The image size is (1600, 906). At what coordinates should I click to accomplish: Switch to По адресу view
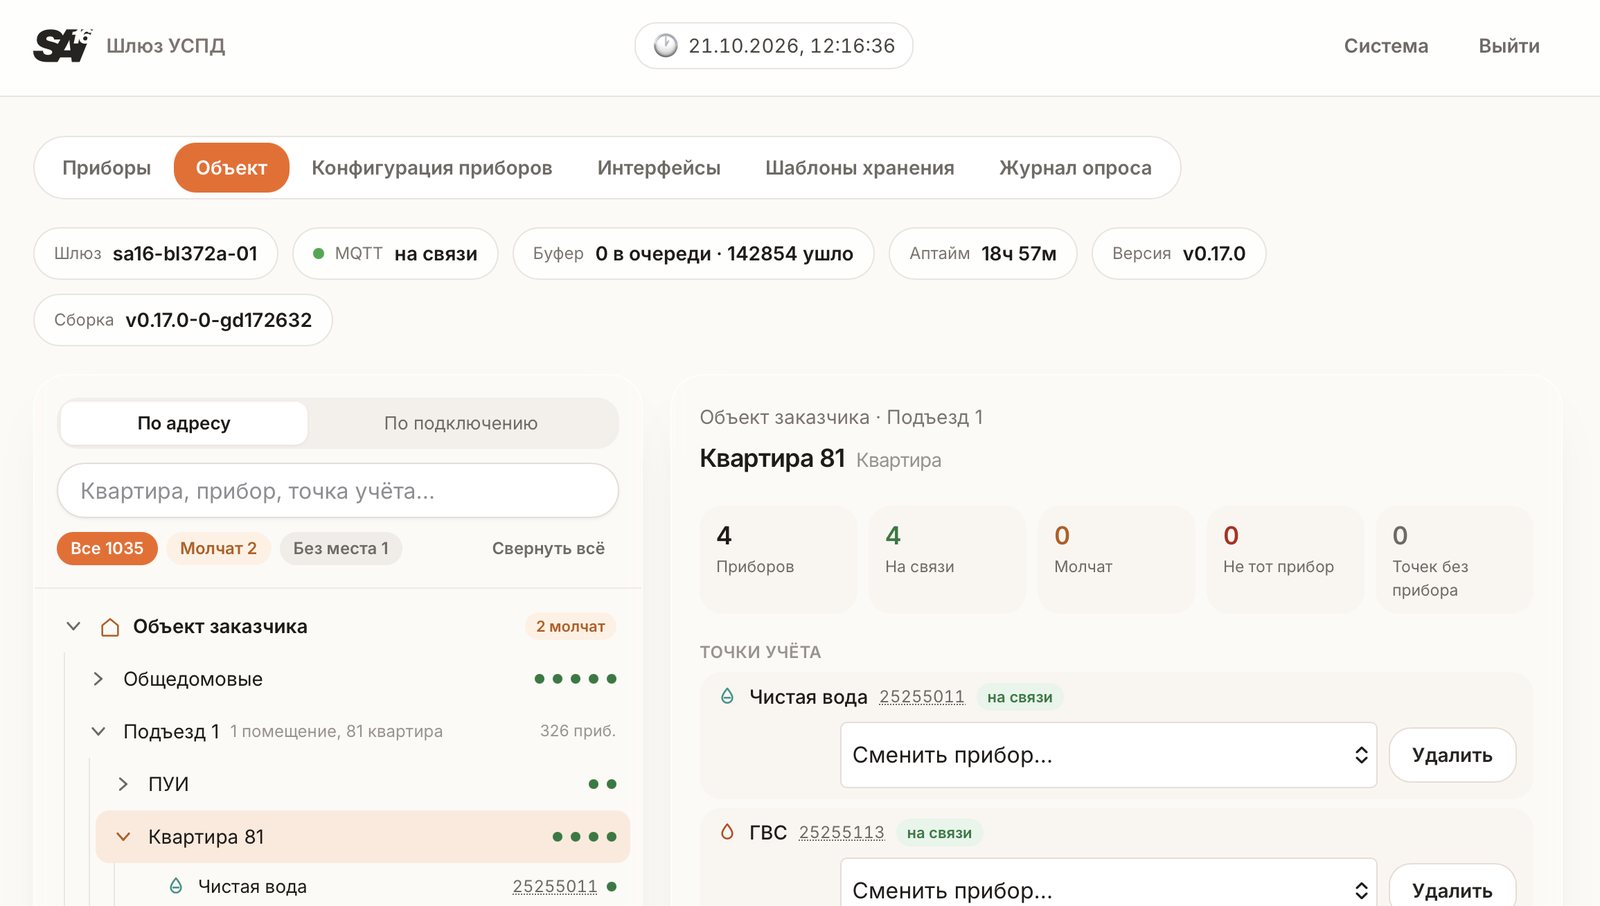pos(184,423)
